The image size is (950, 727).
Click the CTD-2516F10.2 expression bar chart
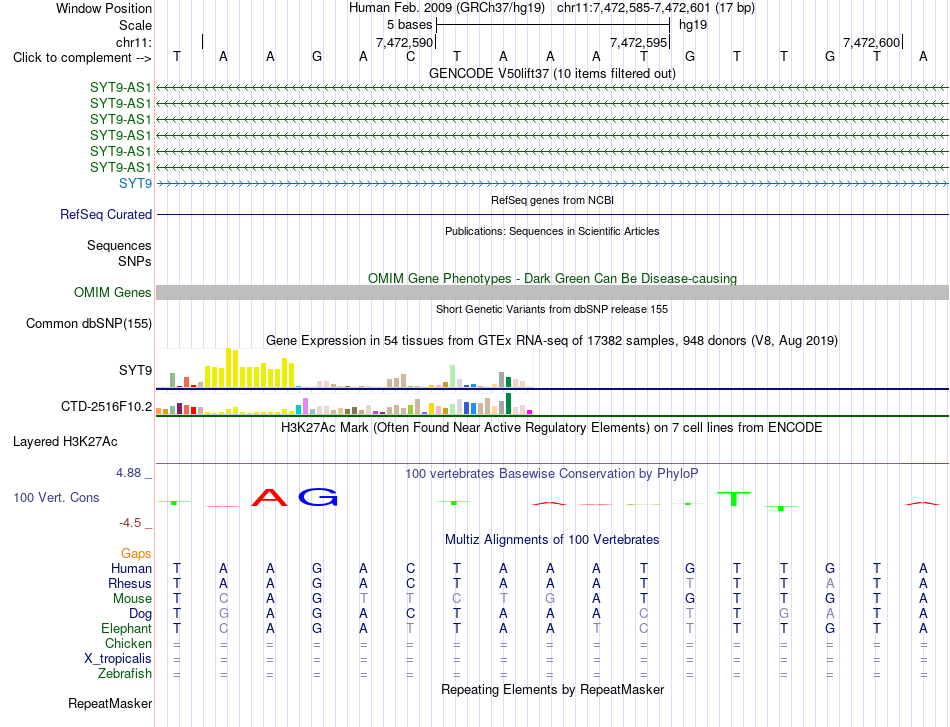tap(345, 404)
